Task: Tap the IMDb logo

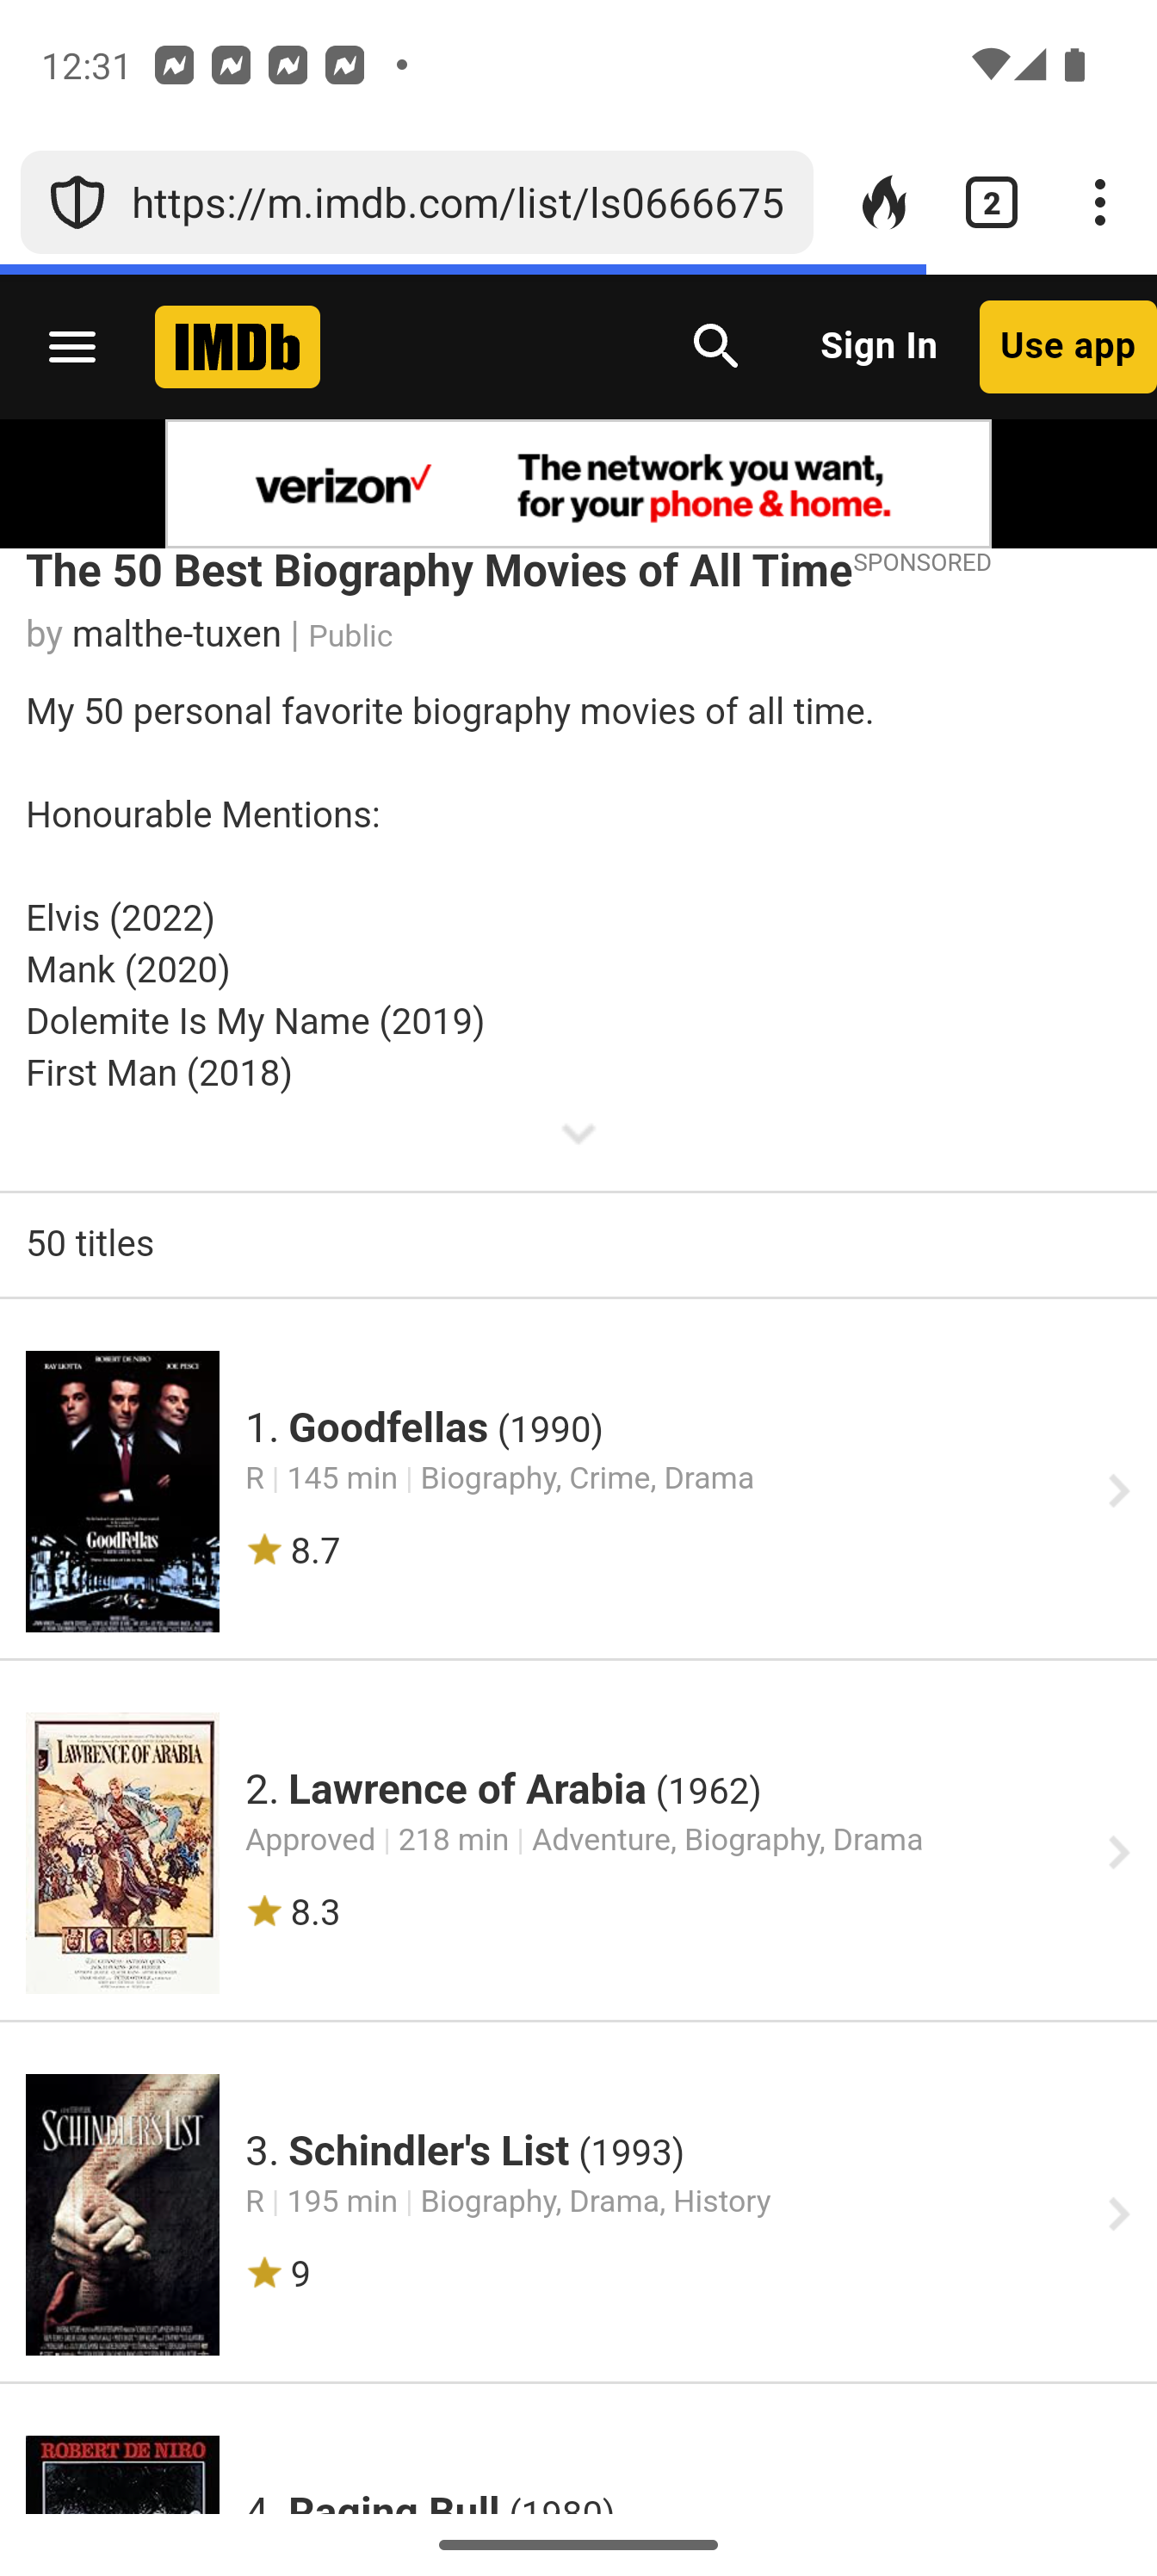Action: point(237,347)
